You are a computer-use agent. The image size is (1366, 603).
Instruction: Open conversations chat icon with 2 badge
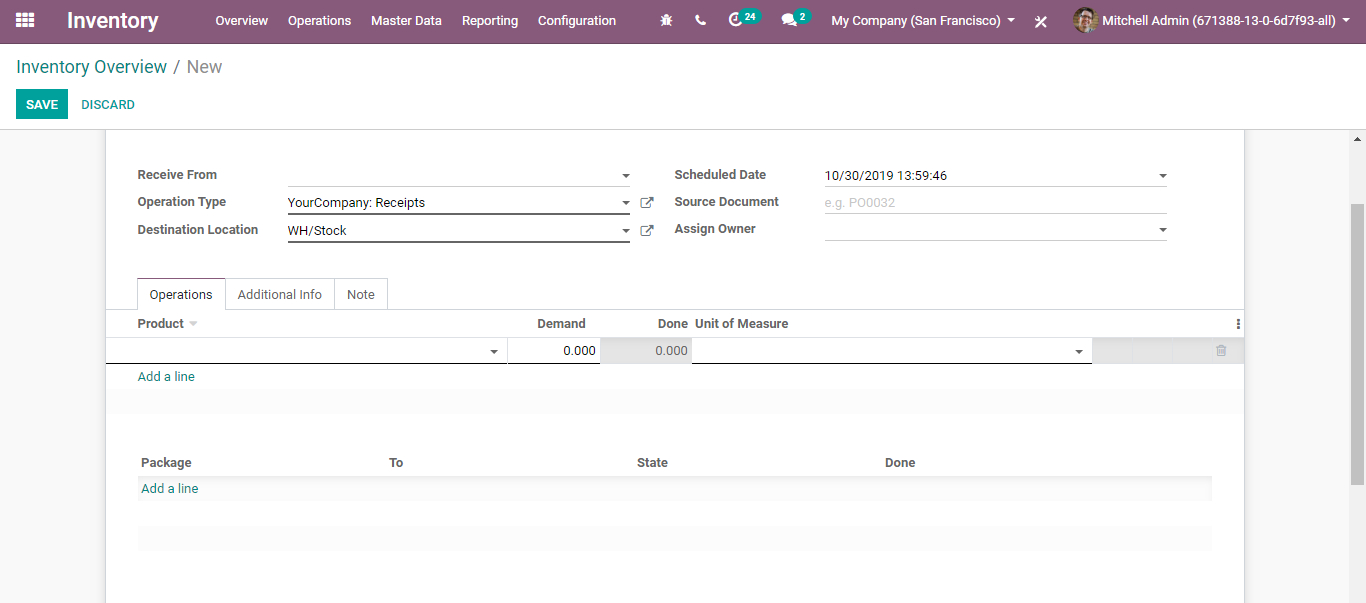(795, 19)
